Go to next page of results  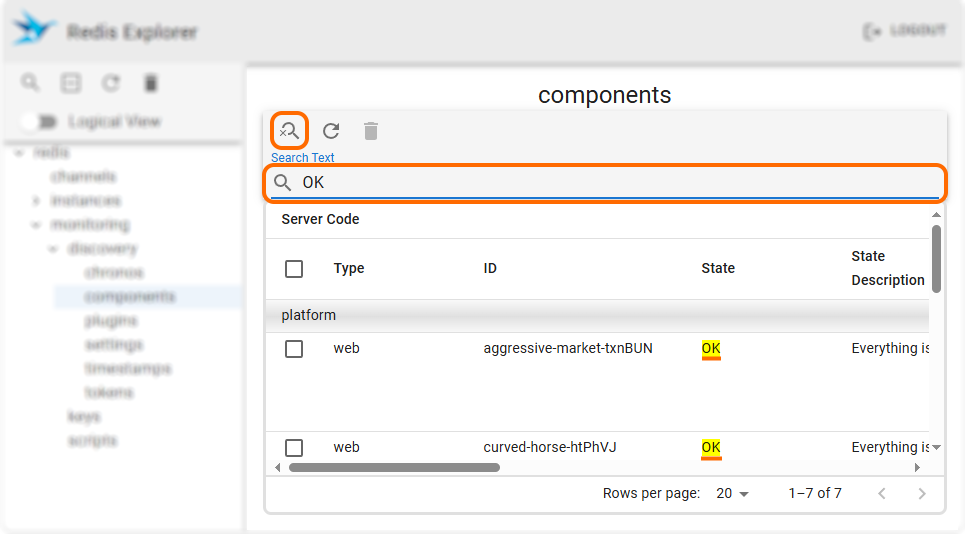tap(921, 493)
